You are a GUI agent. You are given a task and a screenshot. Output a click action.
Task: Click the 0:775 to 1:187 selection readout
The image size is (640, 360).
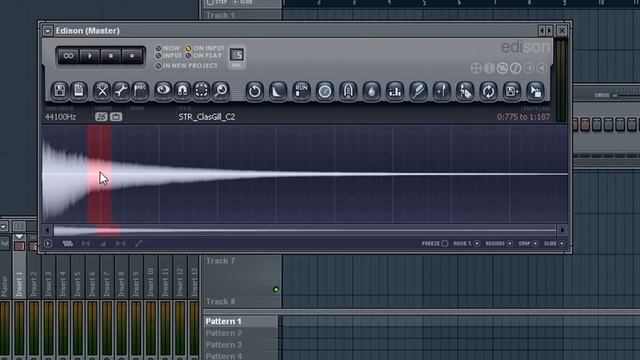pyautogui.click(x=523, y=117)
